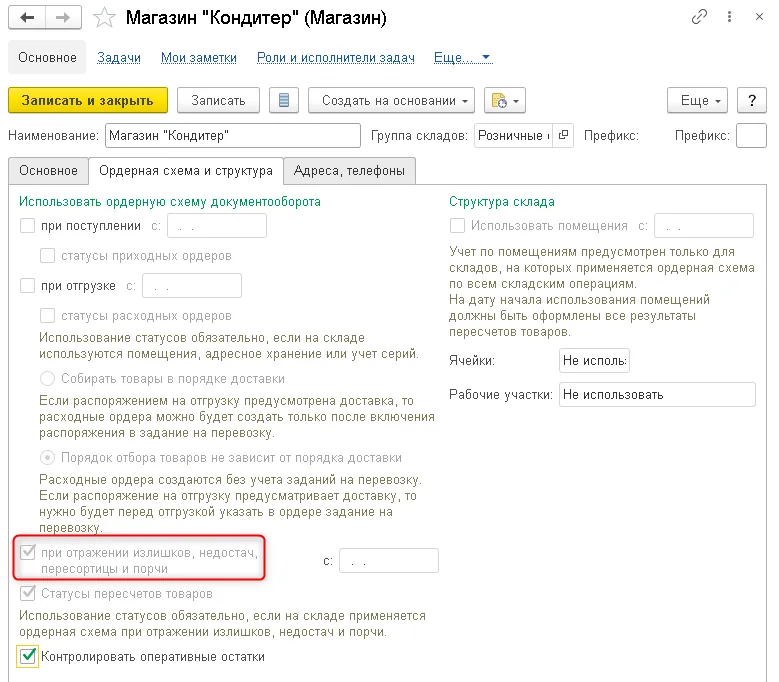Go forward with the right arrow button
The height and width of the screenshot is (682, 779).
(64, 18)
